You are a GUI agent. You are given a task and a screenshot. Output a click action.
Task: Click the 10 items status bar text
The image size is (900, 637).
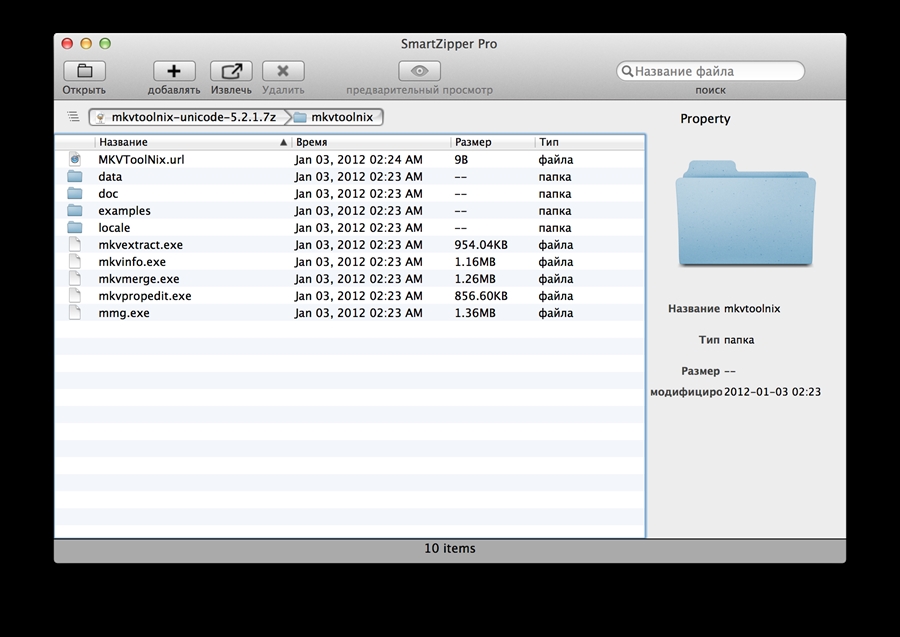pyautogui.click(x=450, y=548)
